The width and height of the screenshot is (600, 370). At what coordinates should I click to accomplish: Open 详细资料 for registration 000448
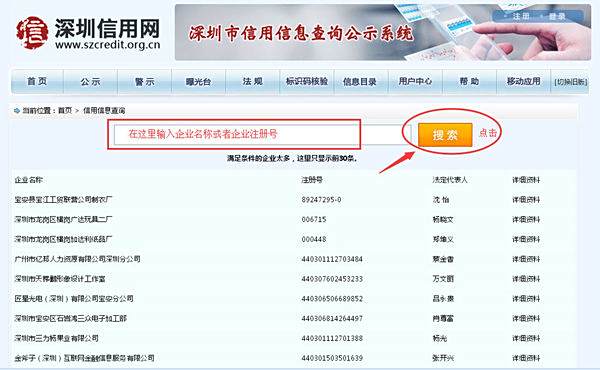(526, 240)
